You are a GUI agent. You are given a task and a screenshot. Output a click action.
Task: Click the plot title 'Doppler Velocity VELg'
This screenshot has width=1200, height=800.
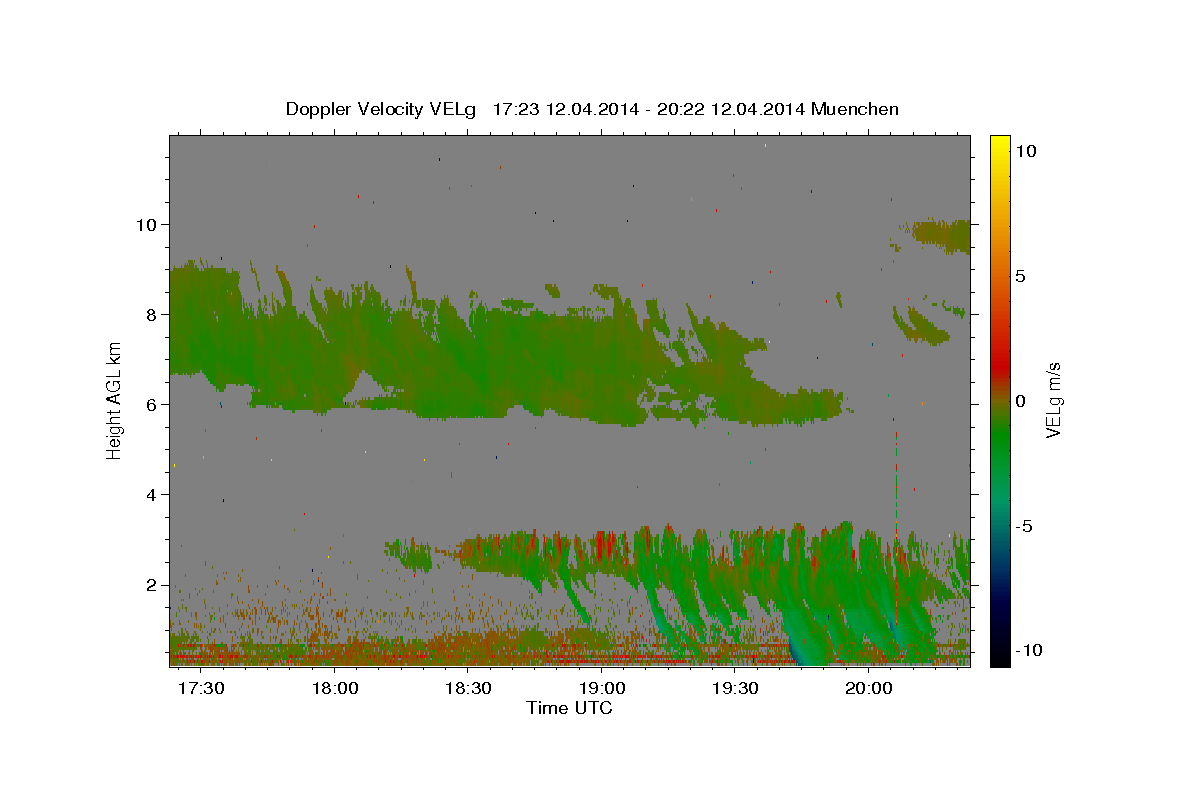coord(380,109)
